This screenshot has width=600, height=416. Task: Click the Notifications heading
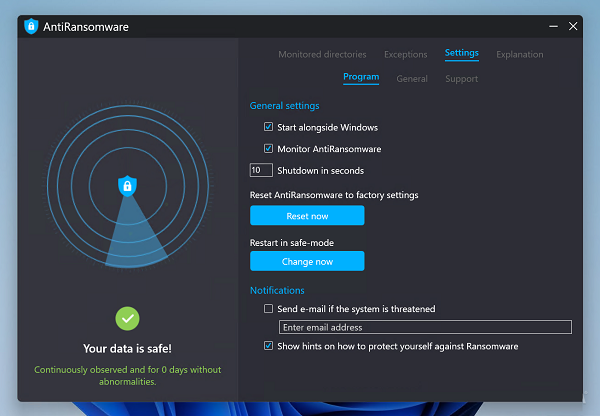coord(277,290)
